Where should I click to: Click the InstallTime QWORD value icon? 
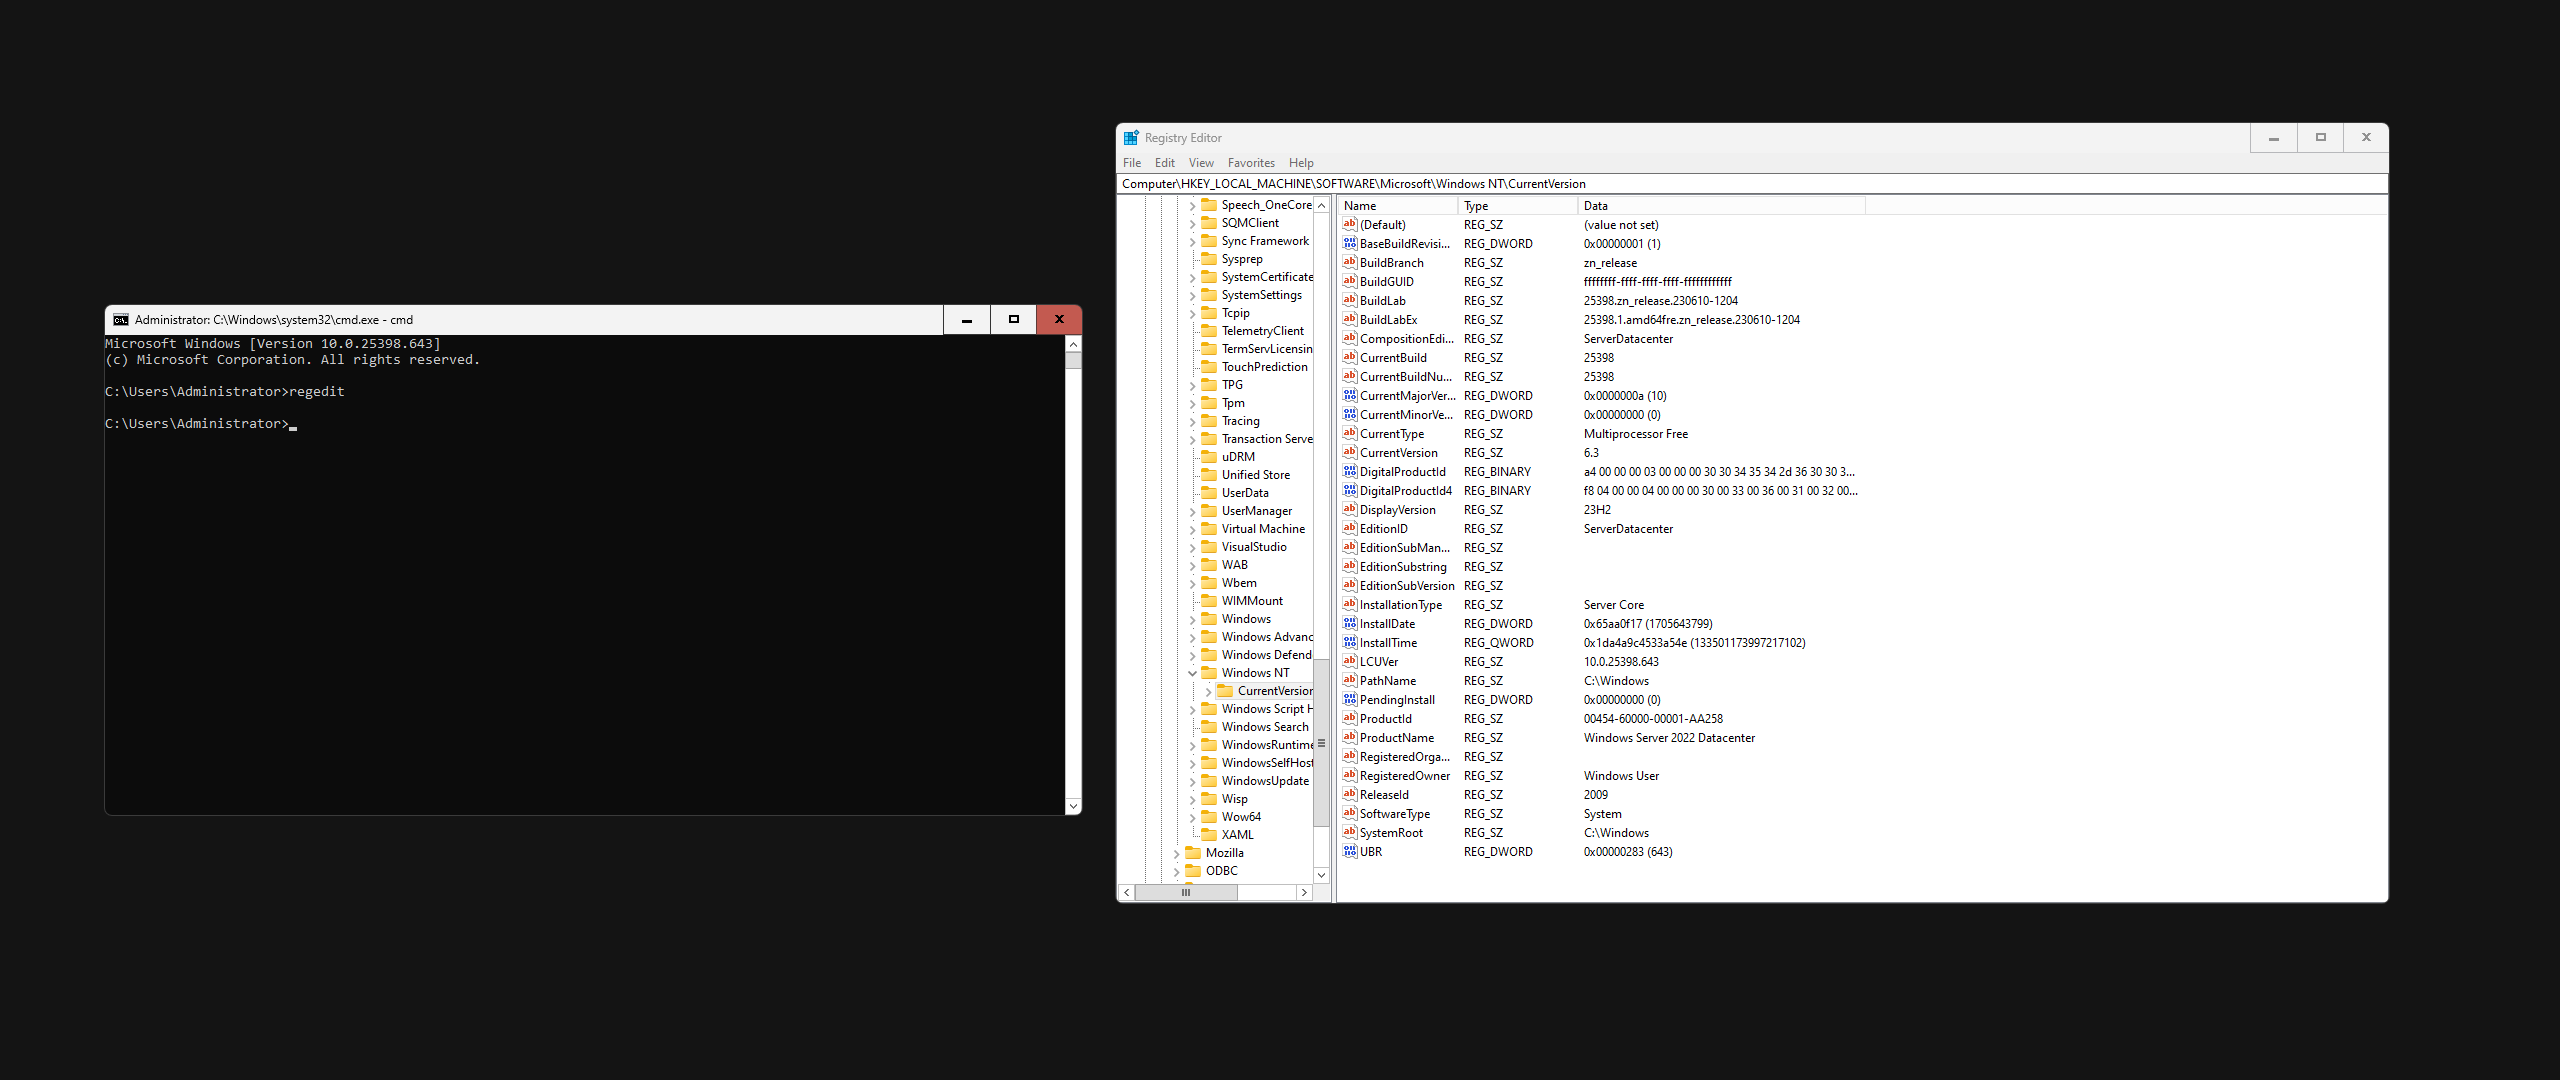1349,643
